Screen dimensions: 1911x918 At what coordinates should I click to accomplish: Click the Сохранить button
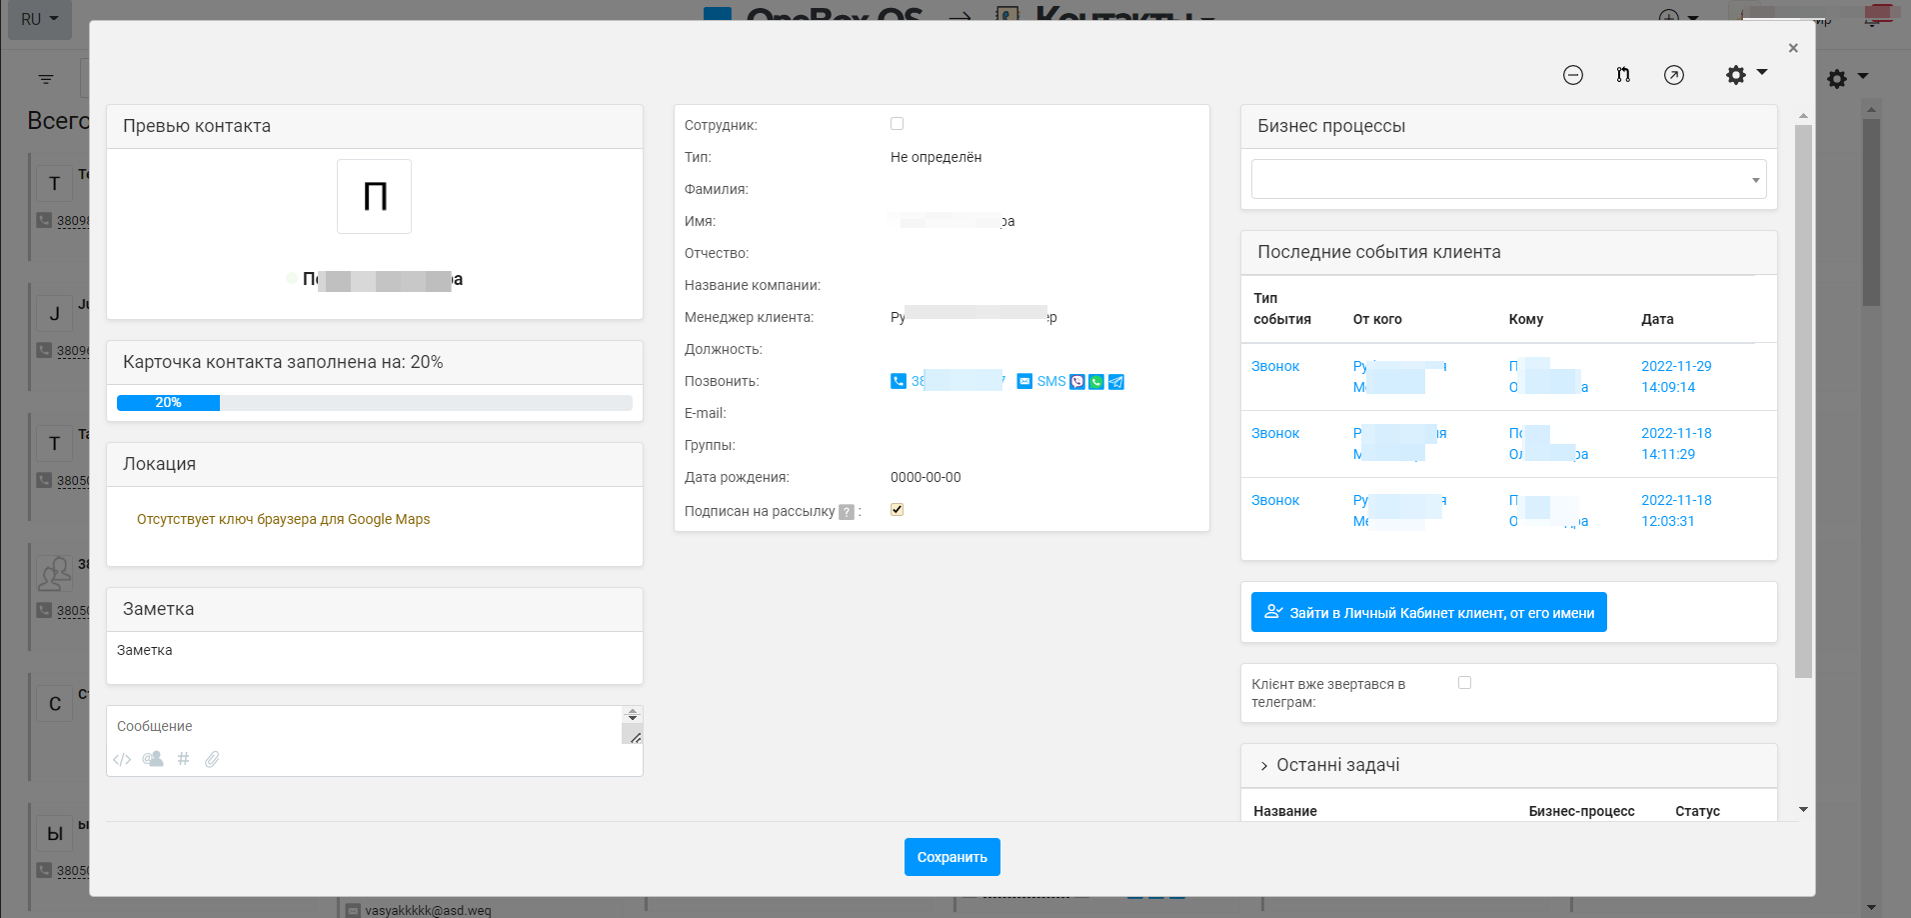pyautogui.click(x=952, y=857)
